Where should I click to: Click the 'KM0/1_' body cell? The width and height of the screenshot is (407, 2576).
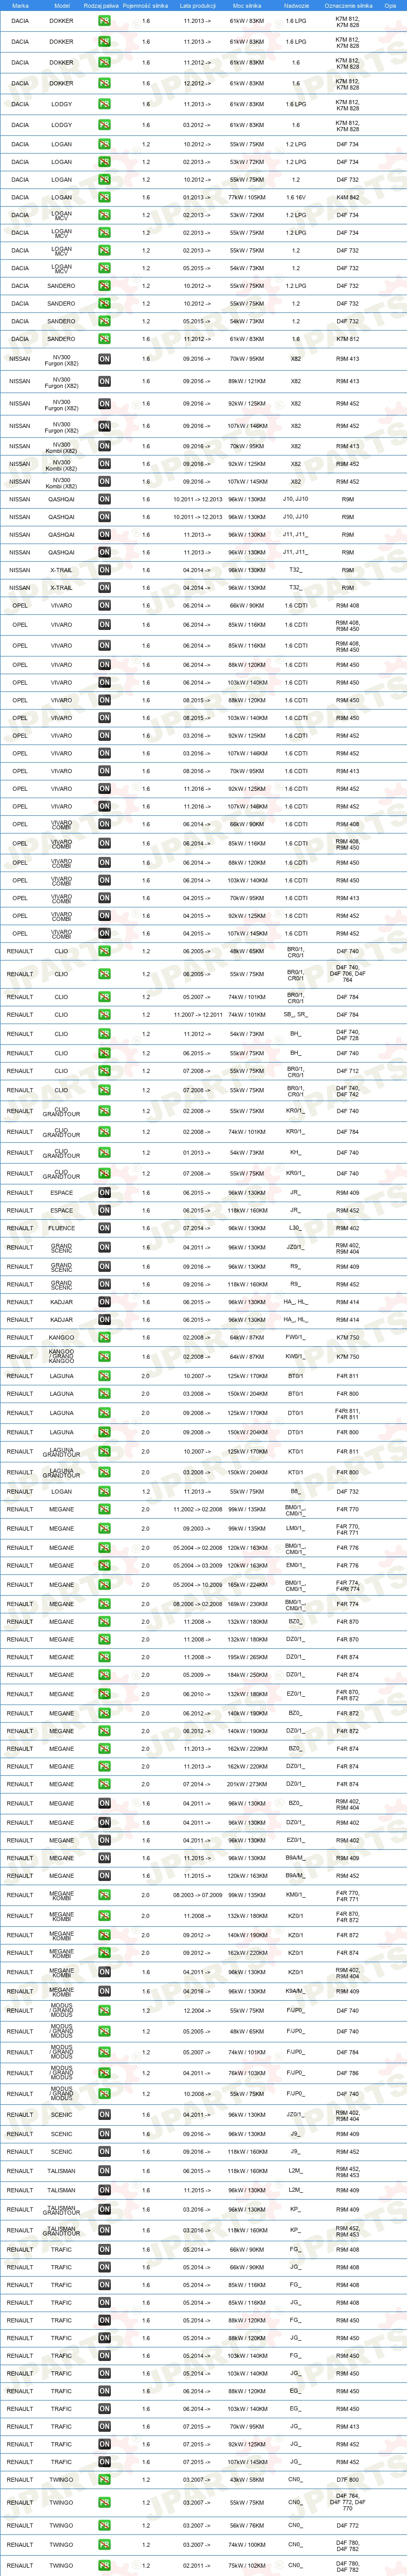click(x=295, y=1894)
